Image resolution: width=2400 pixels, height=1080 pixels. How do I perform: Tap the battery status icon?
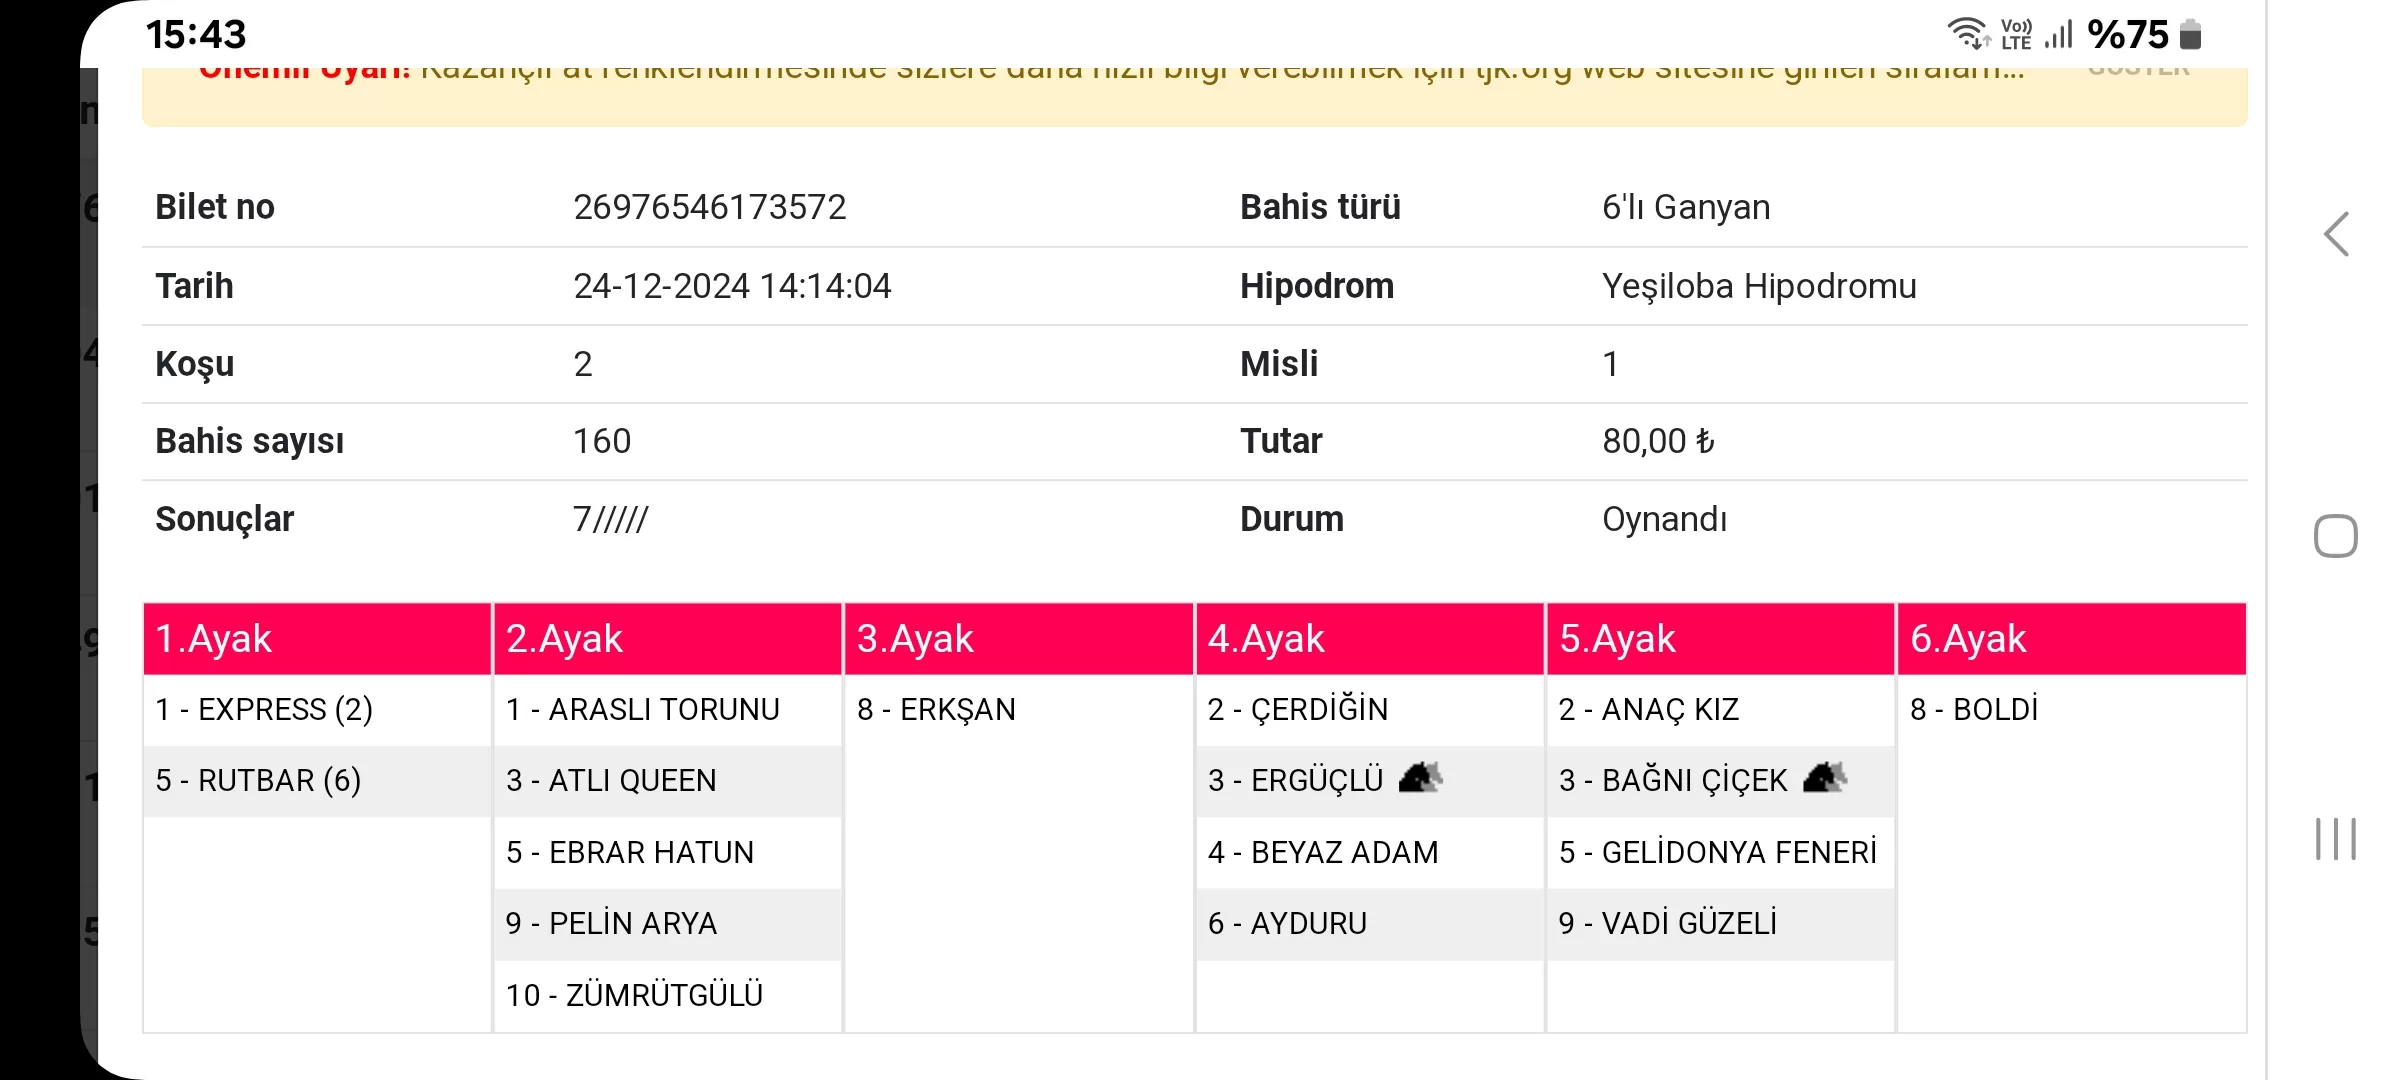tap(2190, 34)
